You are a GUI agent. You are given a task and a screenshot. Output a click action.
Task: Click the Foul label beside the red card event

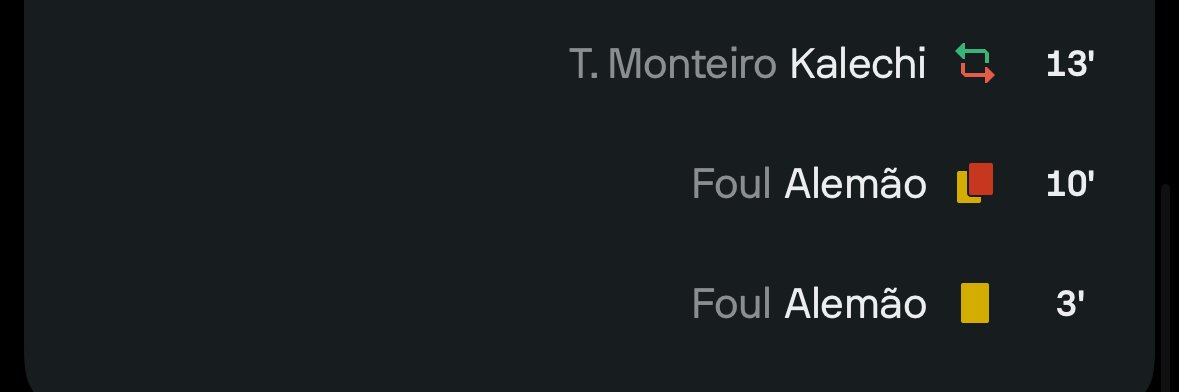[x=732, y=184]
